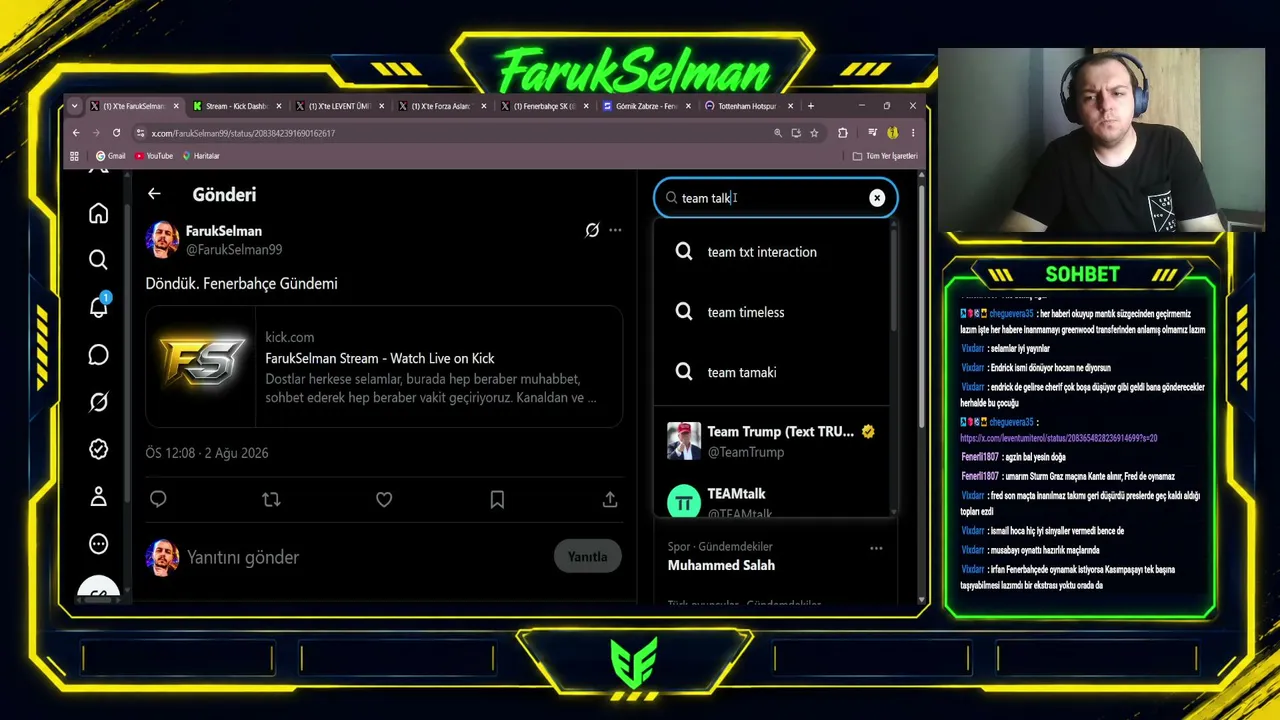1280x720 pixels.
Task: Click the share upload icon under the post
Action: [x=610, y=499]
